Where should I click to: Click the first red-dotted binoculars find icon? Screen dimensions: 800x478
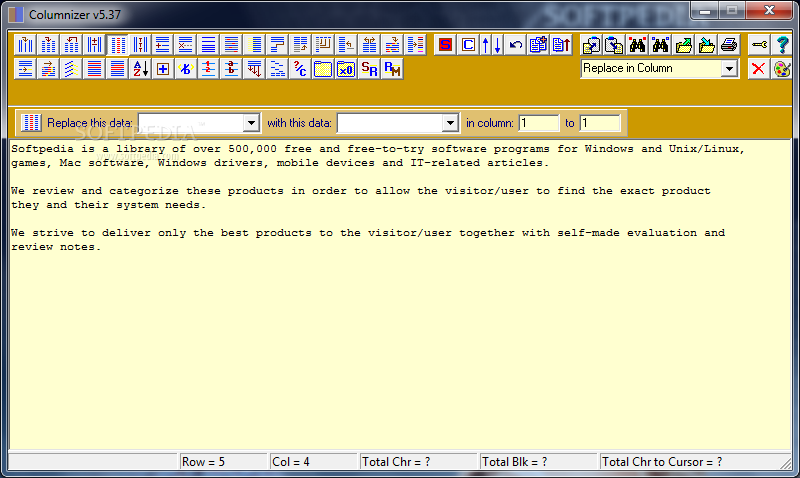[x=637, y=45]
